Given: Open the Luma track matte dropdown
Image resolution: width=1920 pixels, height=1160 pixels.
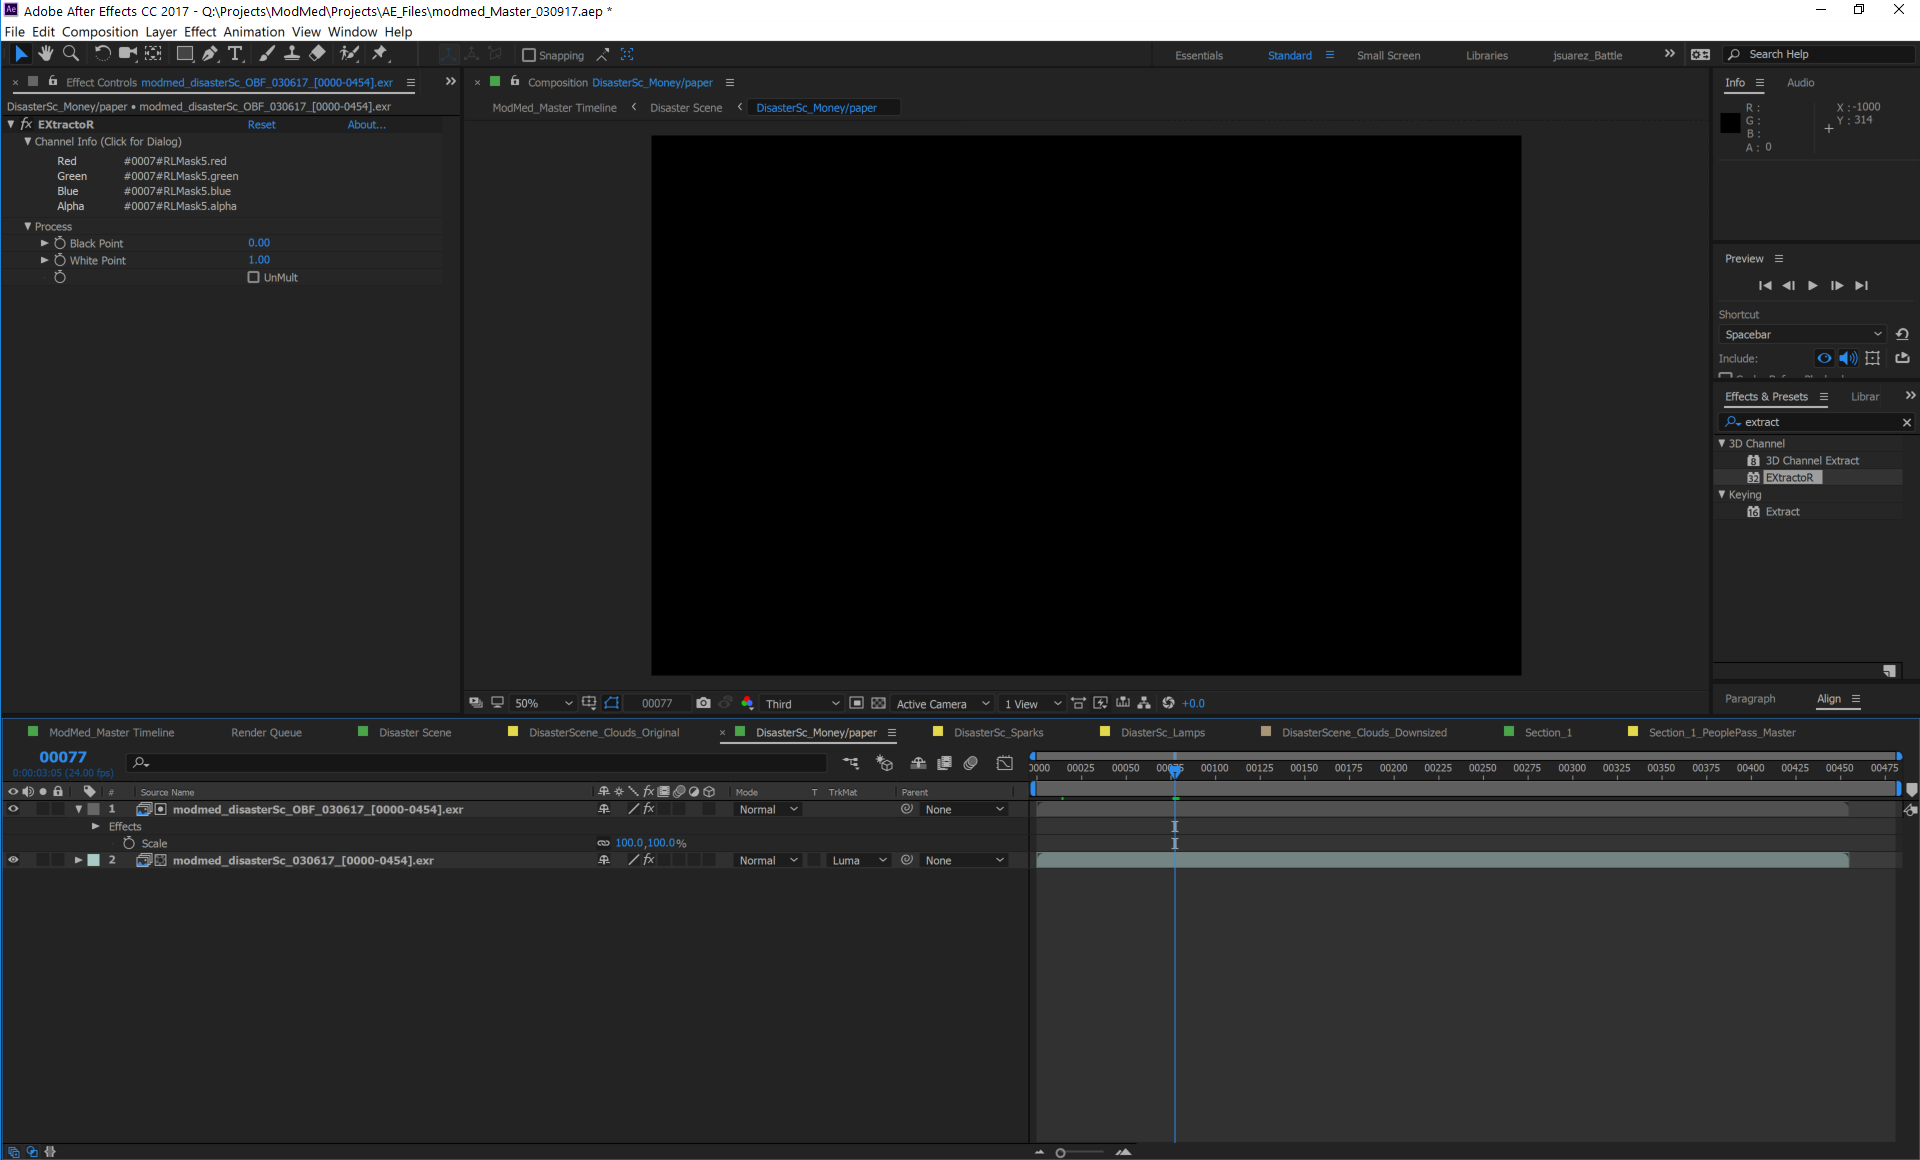Looking at the screenshot, I should (x=858, y=860).
